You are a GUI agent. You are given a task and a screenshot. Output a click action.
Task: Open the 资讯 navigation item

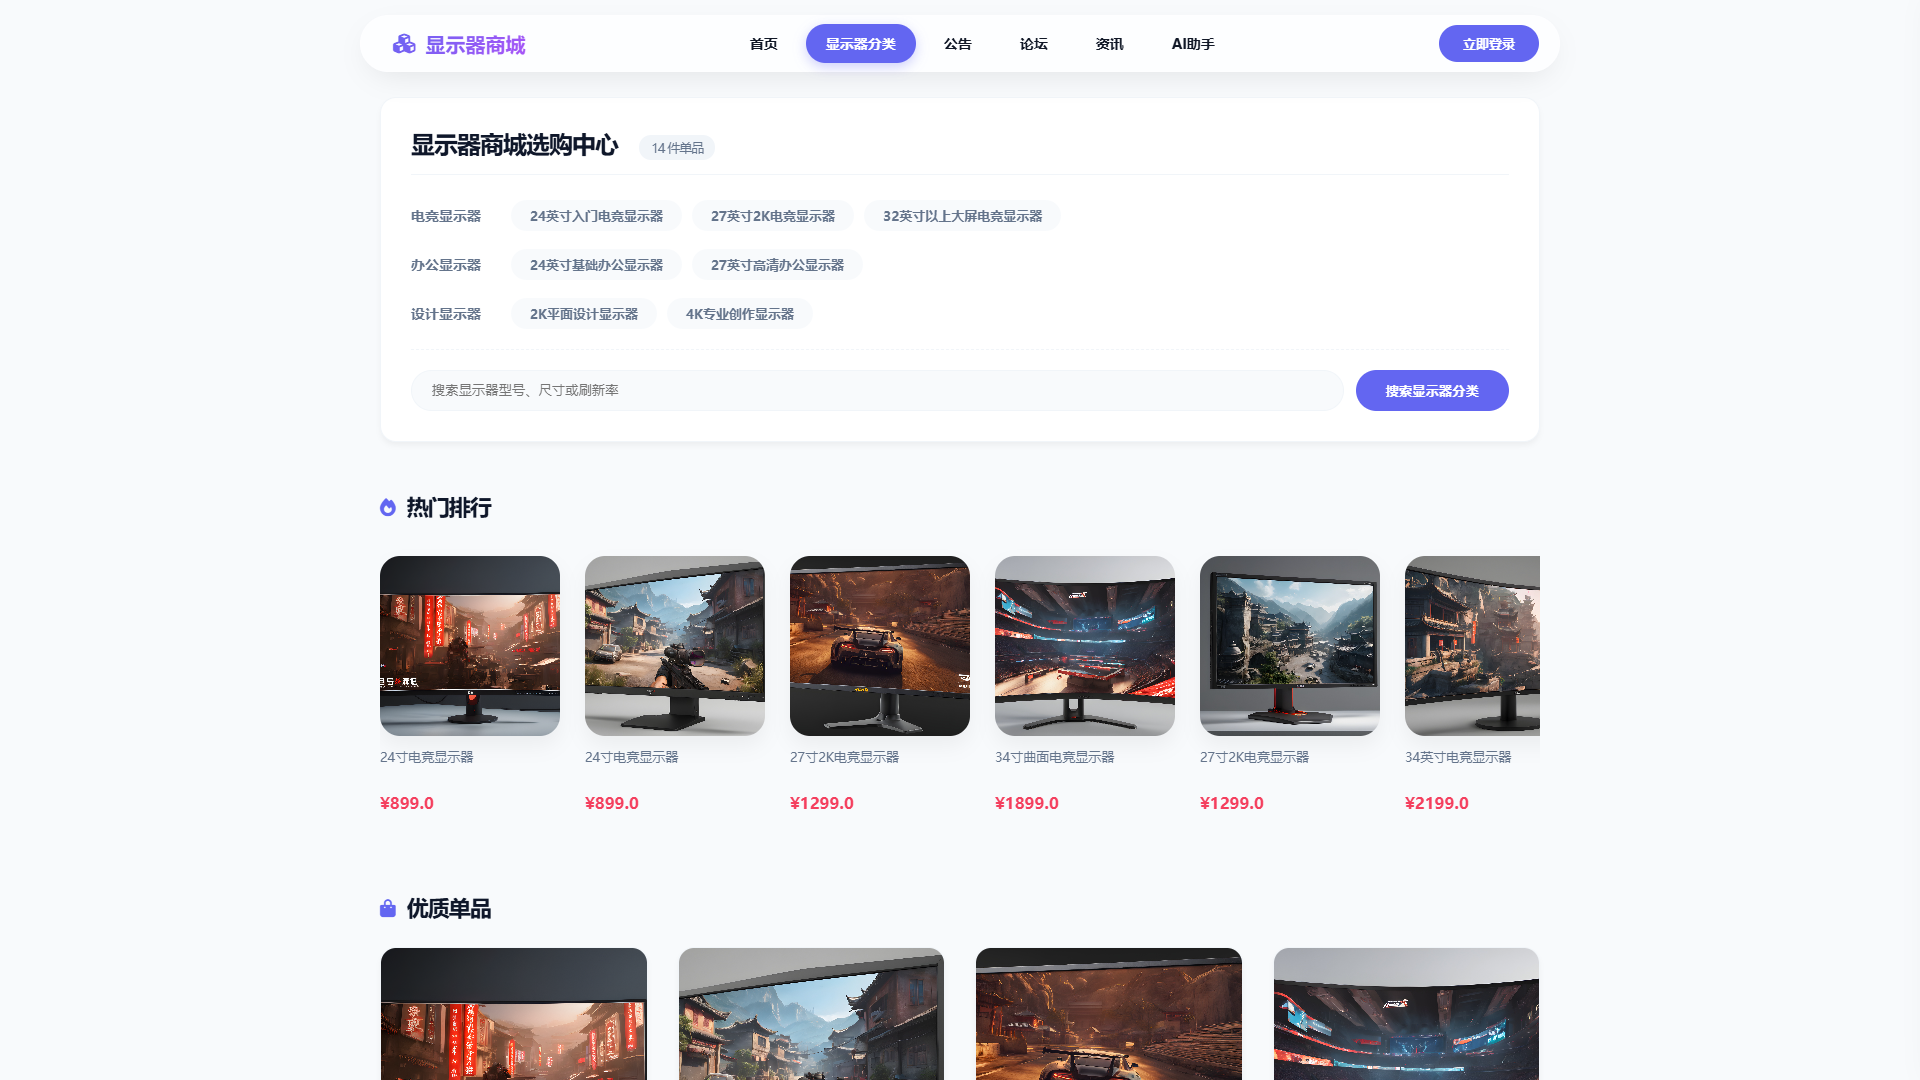(1110, 44)
